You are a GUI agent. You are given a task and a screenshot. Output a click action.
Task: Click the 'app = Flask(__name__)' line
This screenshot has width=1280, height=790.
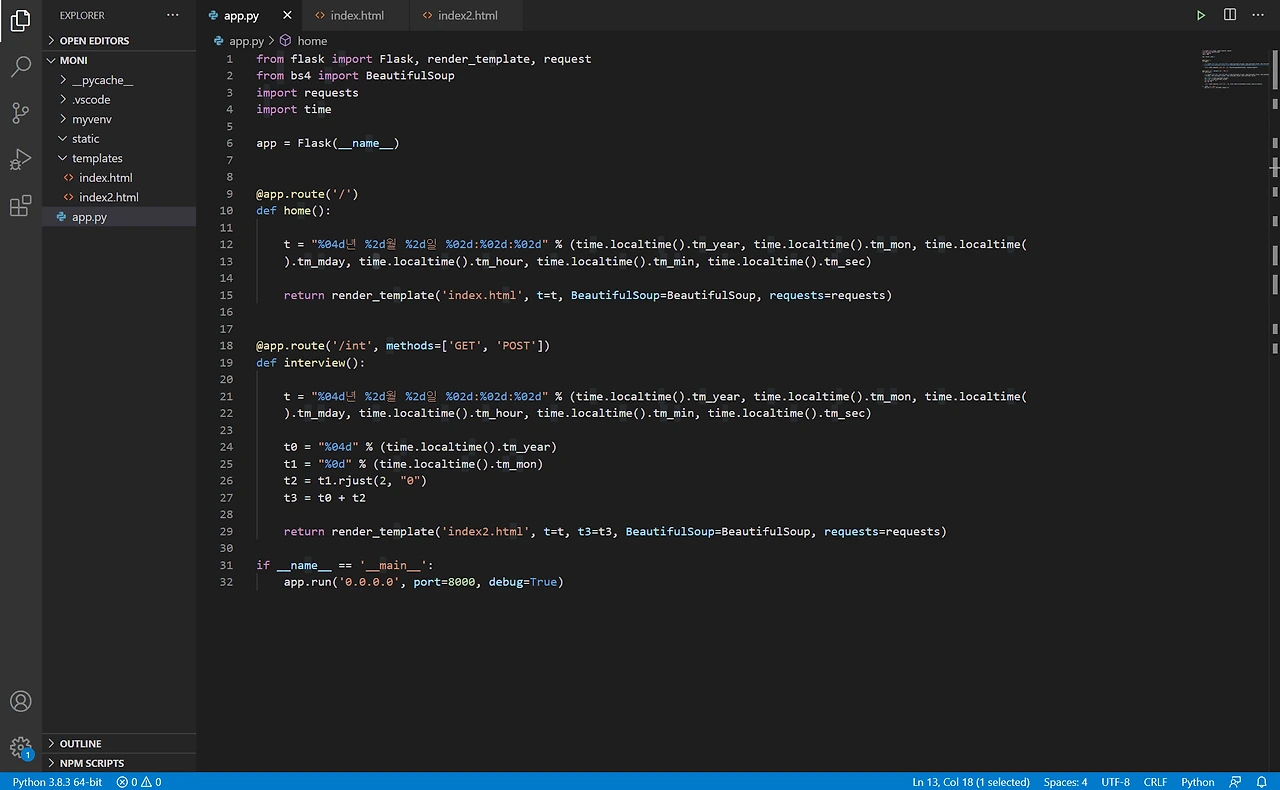[328, 143]
